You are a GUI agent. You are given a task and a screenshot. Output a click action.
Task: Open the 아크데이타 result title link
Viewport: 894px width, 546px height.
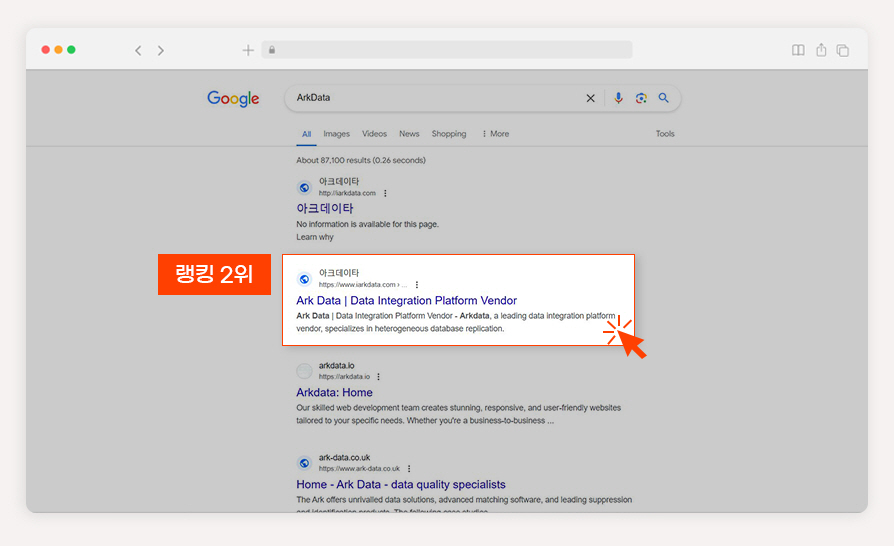tap(324, 209)
